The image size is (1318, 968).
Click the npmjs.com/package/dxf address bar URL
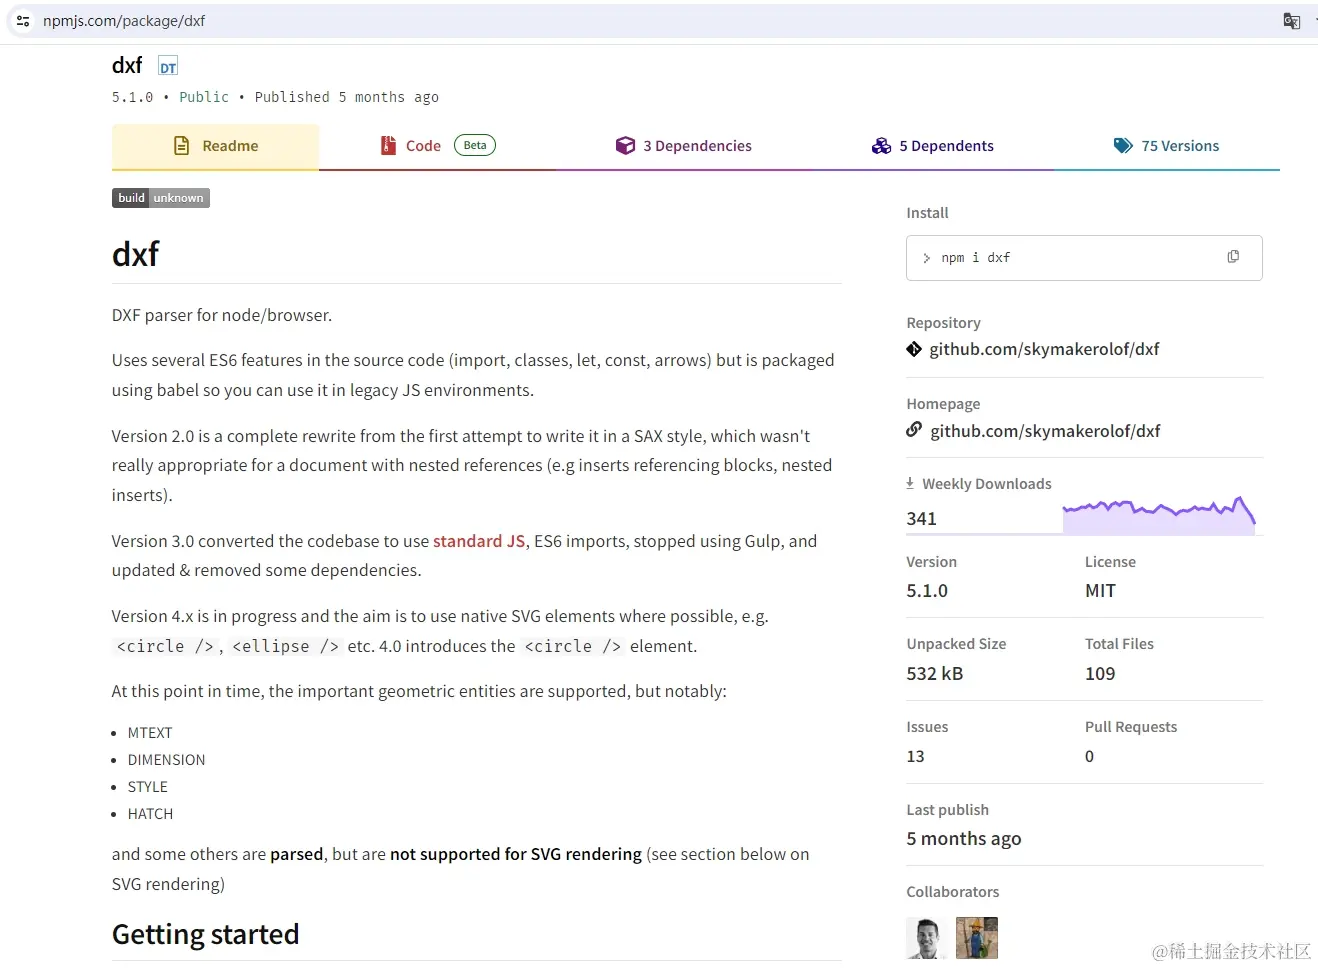click(124, 21)
